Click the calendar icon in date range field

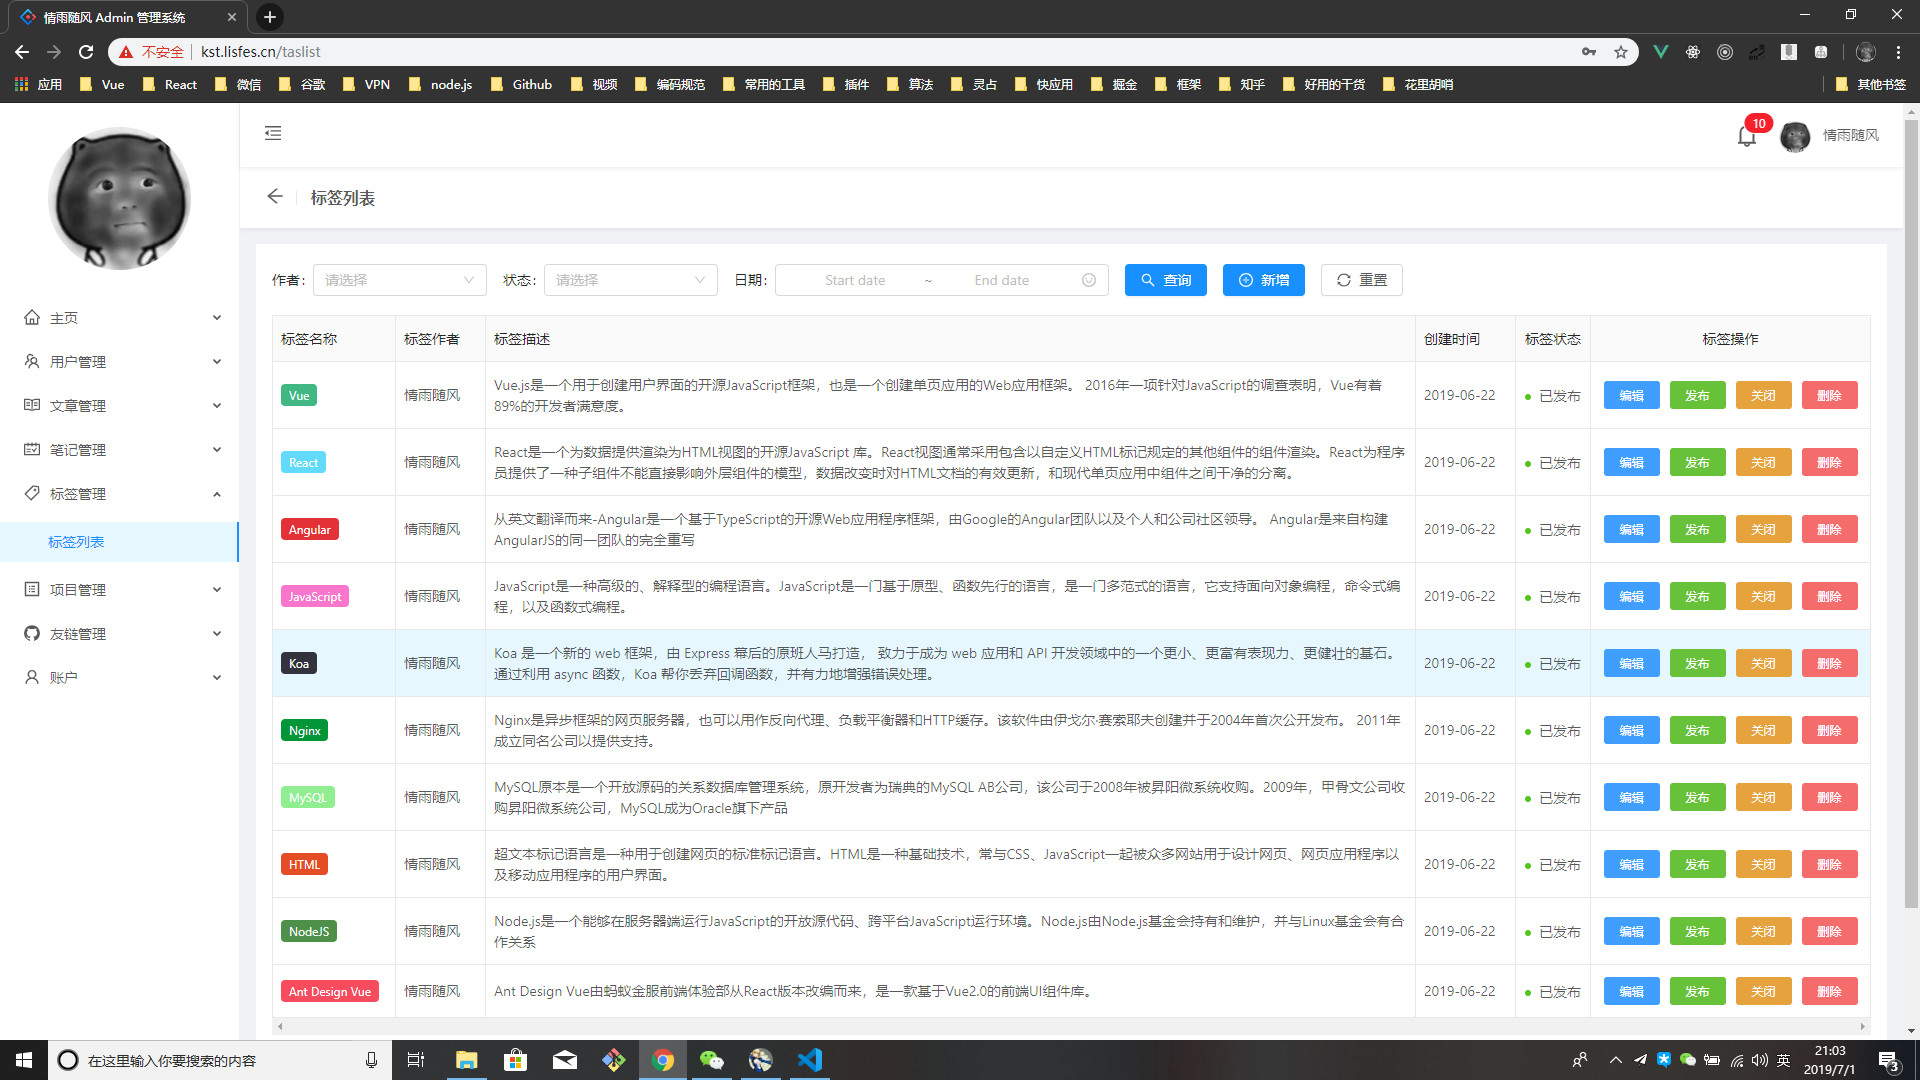point(1089,280)
